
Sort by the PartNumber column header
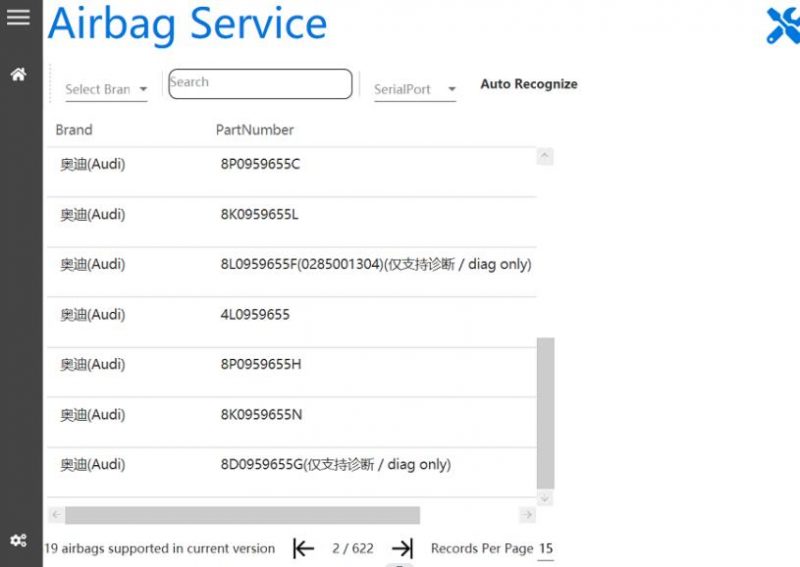tap(255, 130)
